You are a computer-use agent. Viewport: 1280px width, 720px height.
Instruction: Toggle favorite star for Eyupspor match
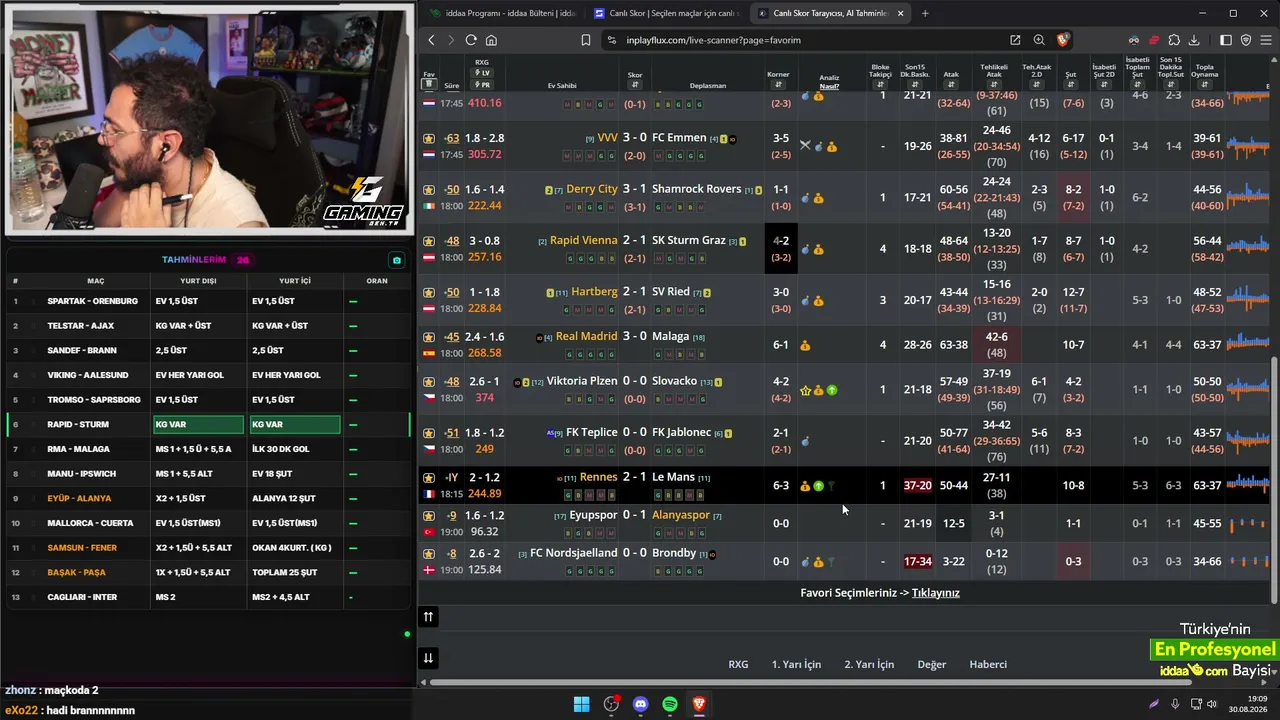pos(429,516)
